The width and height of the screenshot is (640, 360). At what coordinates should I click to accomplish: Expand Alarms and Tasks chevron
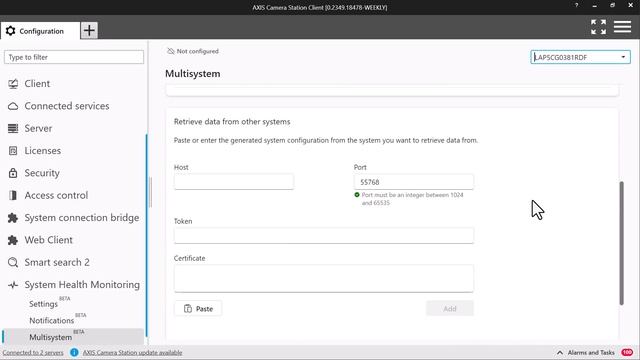(x=560, y=353)
